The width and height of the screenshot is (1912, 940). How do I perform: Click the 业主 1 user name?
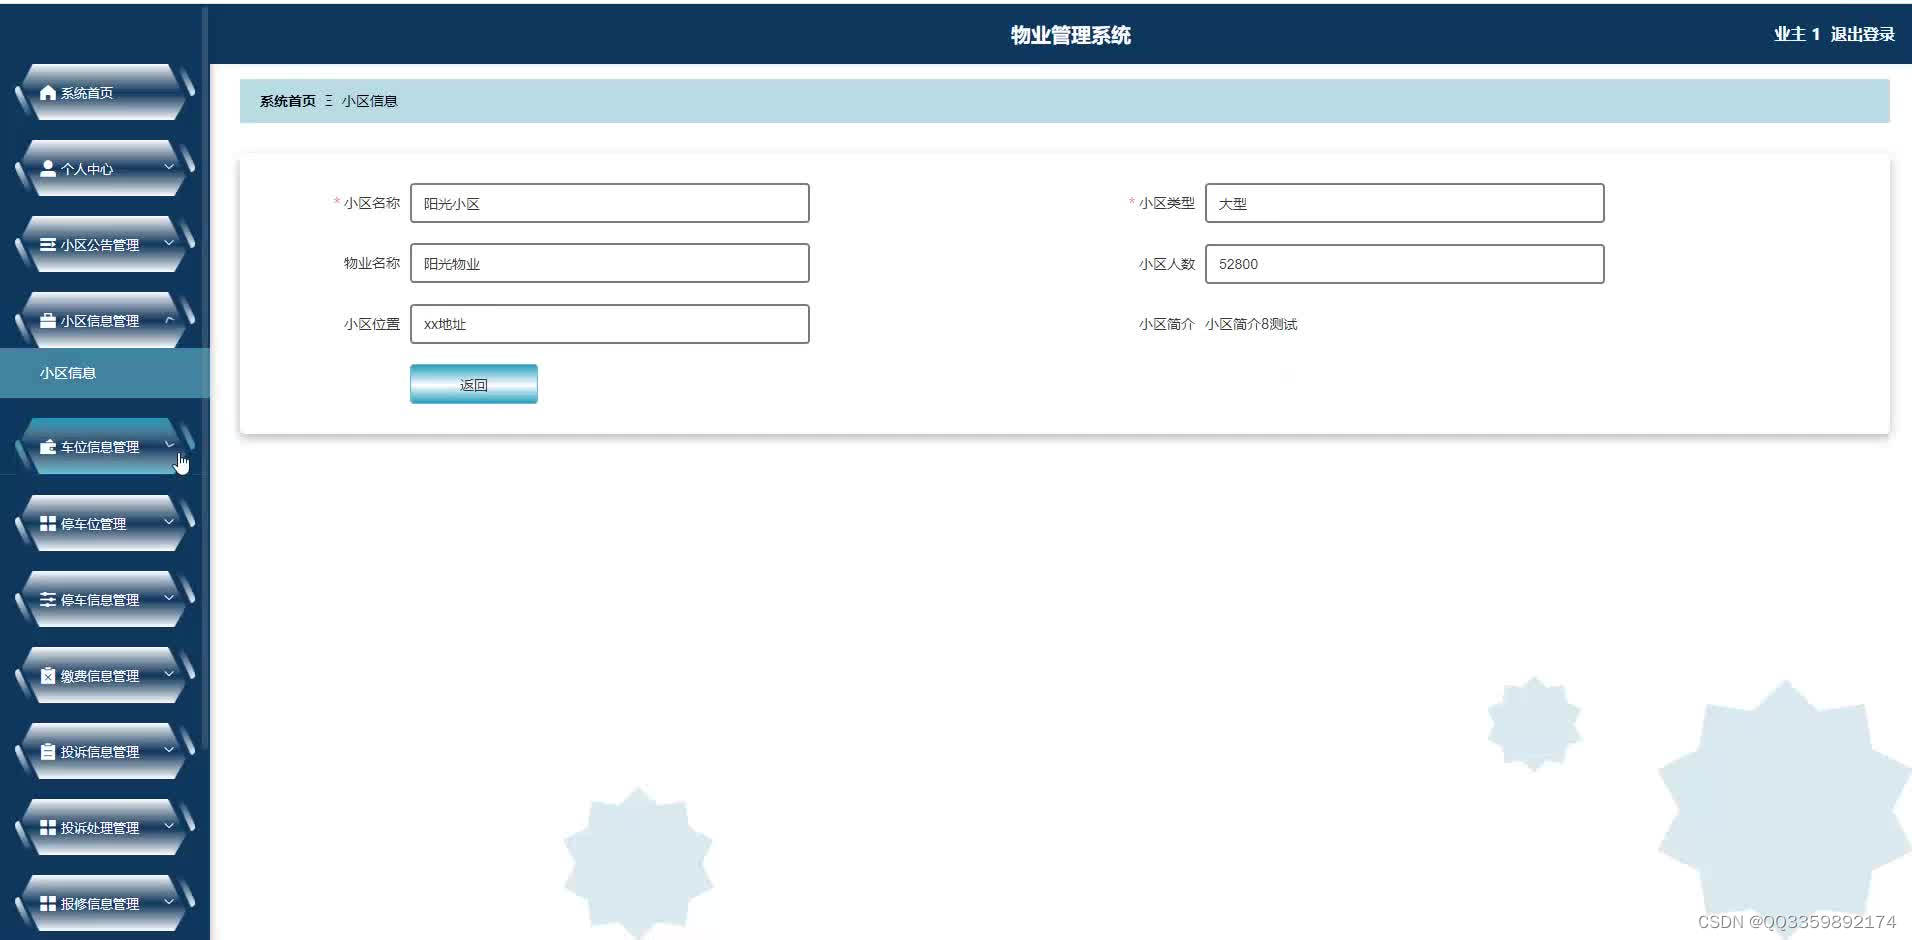(1797, 34)
